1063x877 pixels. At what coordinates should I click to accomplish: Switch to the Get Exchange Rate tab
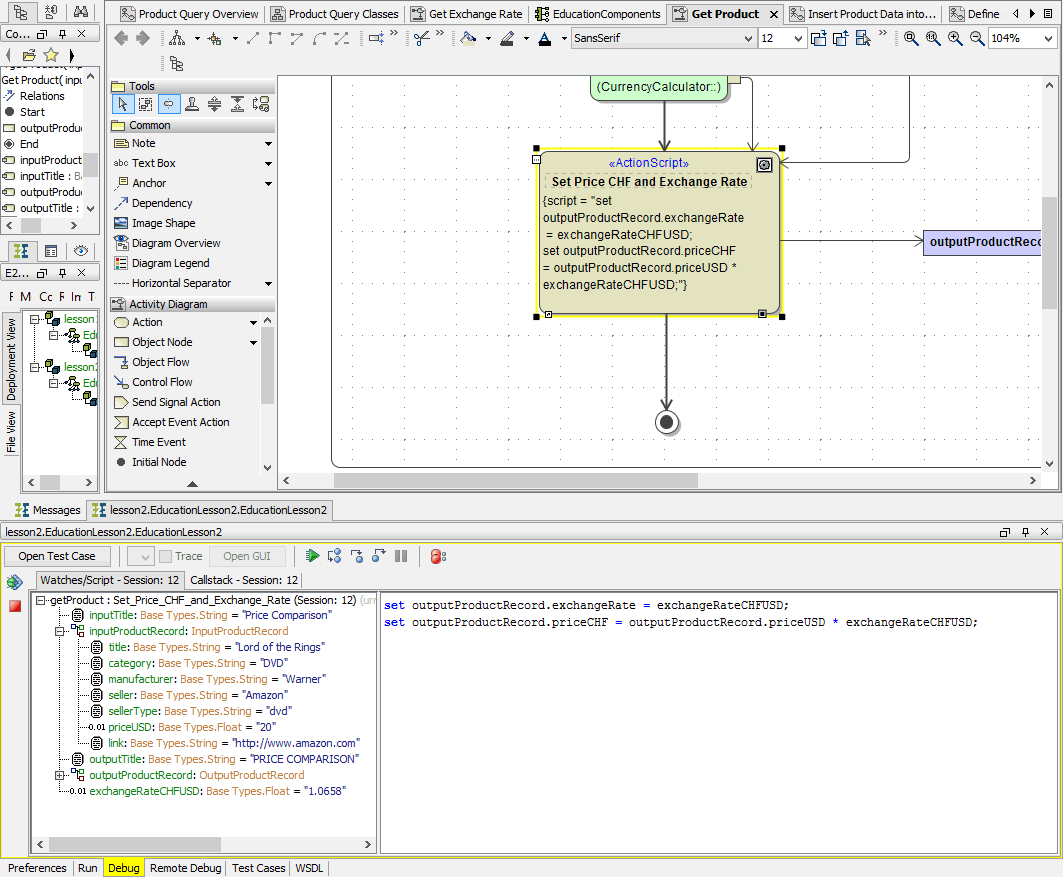[466, 14]
